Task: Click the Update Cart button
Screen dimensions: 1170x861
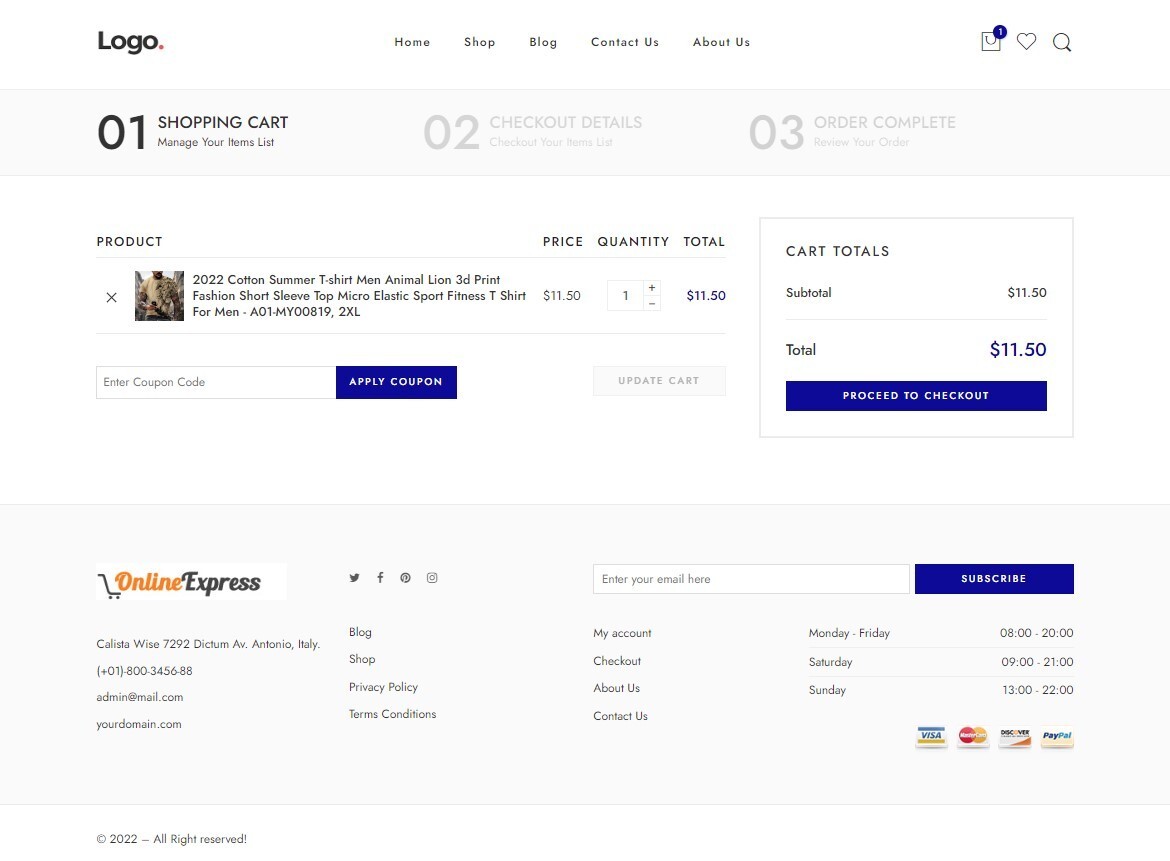Action: coord(659,381)
